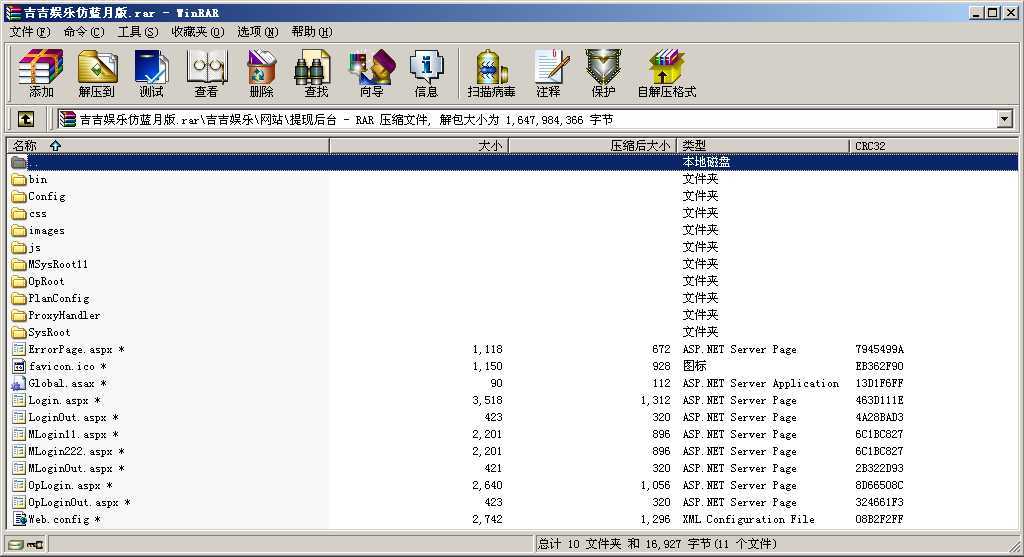The image size is (1024, 557).
Task: Open the 收藏夹 (Favorites) menu
Action: [196, 32]
